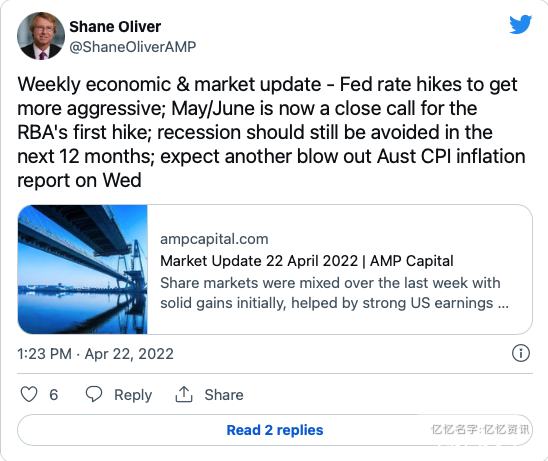The width and height of the screenshot is (548, 461).
Task: Click the reply speech bubble icon
Action: (94, 394)
